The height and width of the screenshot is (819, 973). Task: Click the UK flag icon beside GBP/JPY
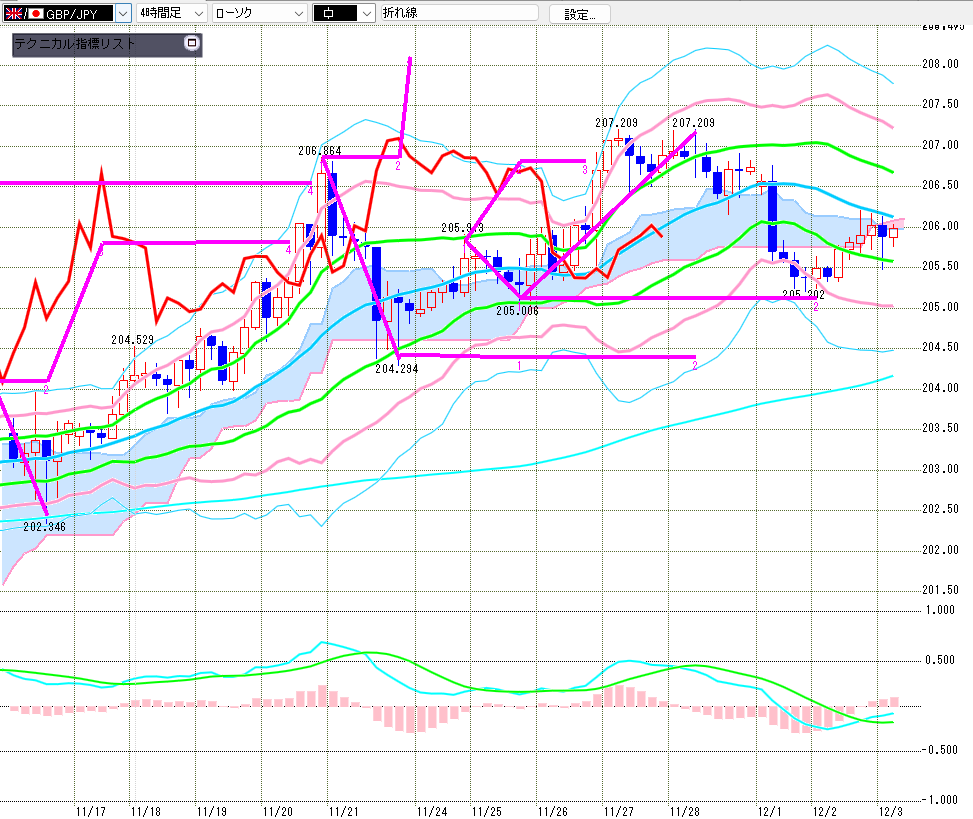click(x=12, y=13)
